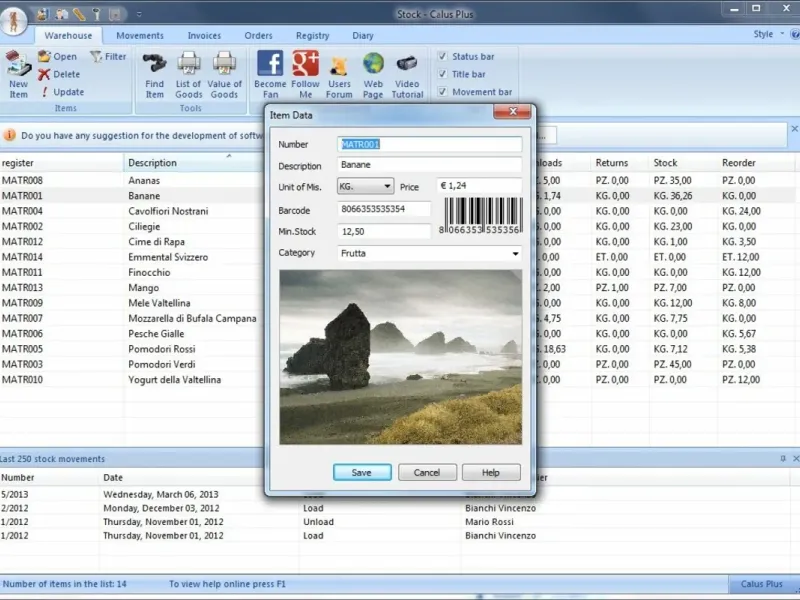The width and height of the screenshot is (800, 600).
Task: Open the Style dropdown menu
Action: (768, 35)
